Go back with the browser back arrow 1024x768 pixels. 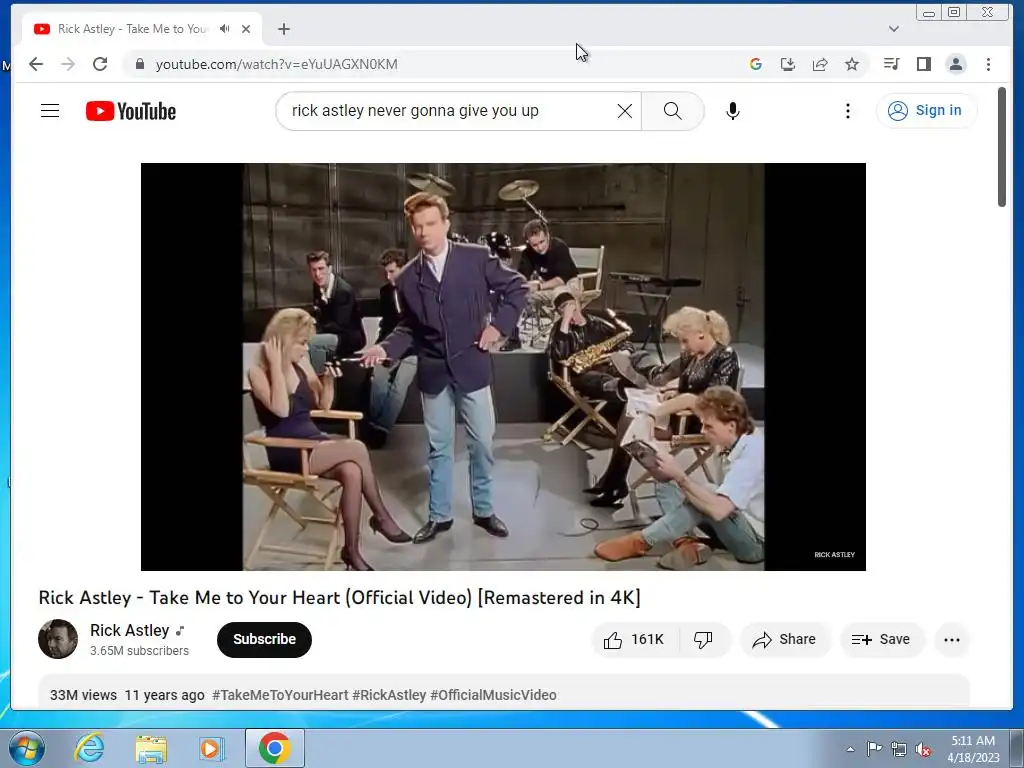pyautogui.click(x=36, y=64)
